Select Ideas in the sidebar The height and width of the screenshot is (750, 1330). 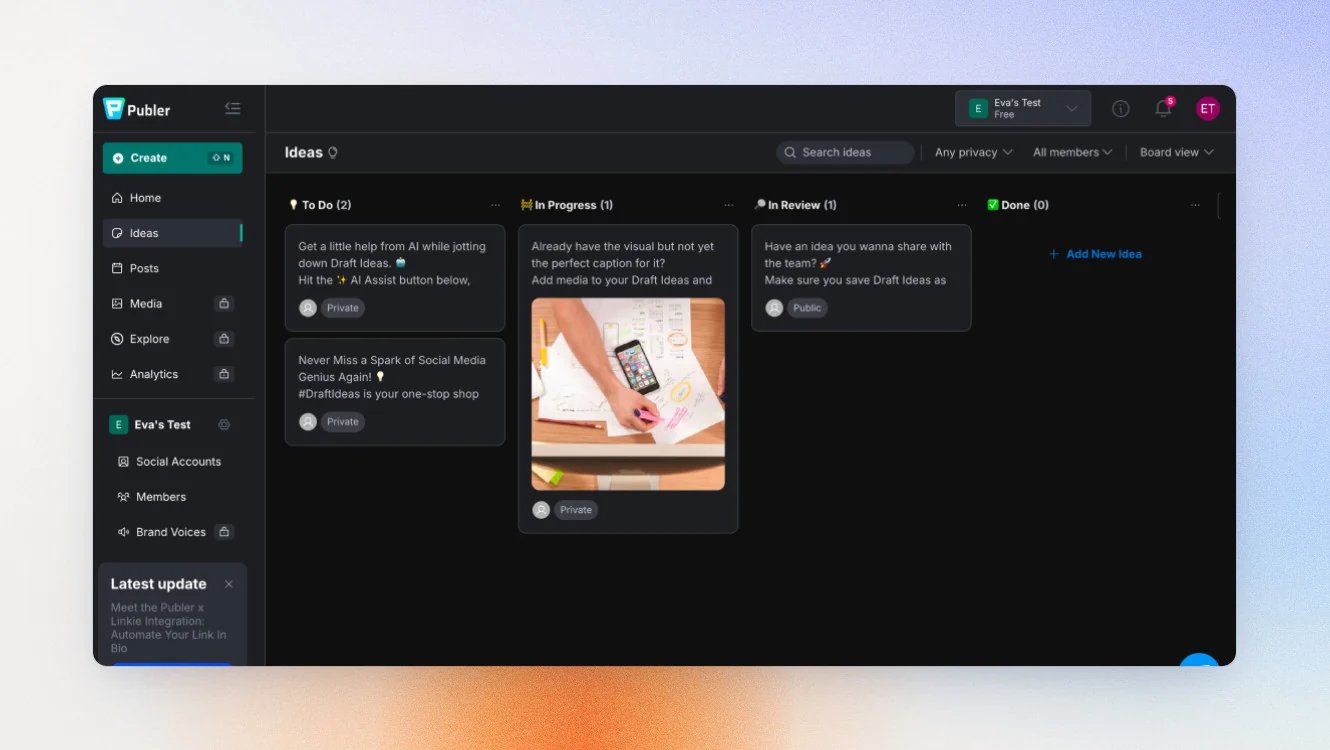173,233
